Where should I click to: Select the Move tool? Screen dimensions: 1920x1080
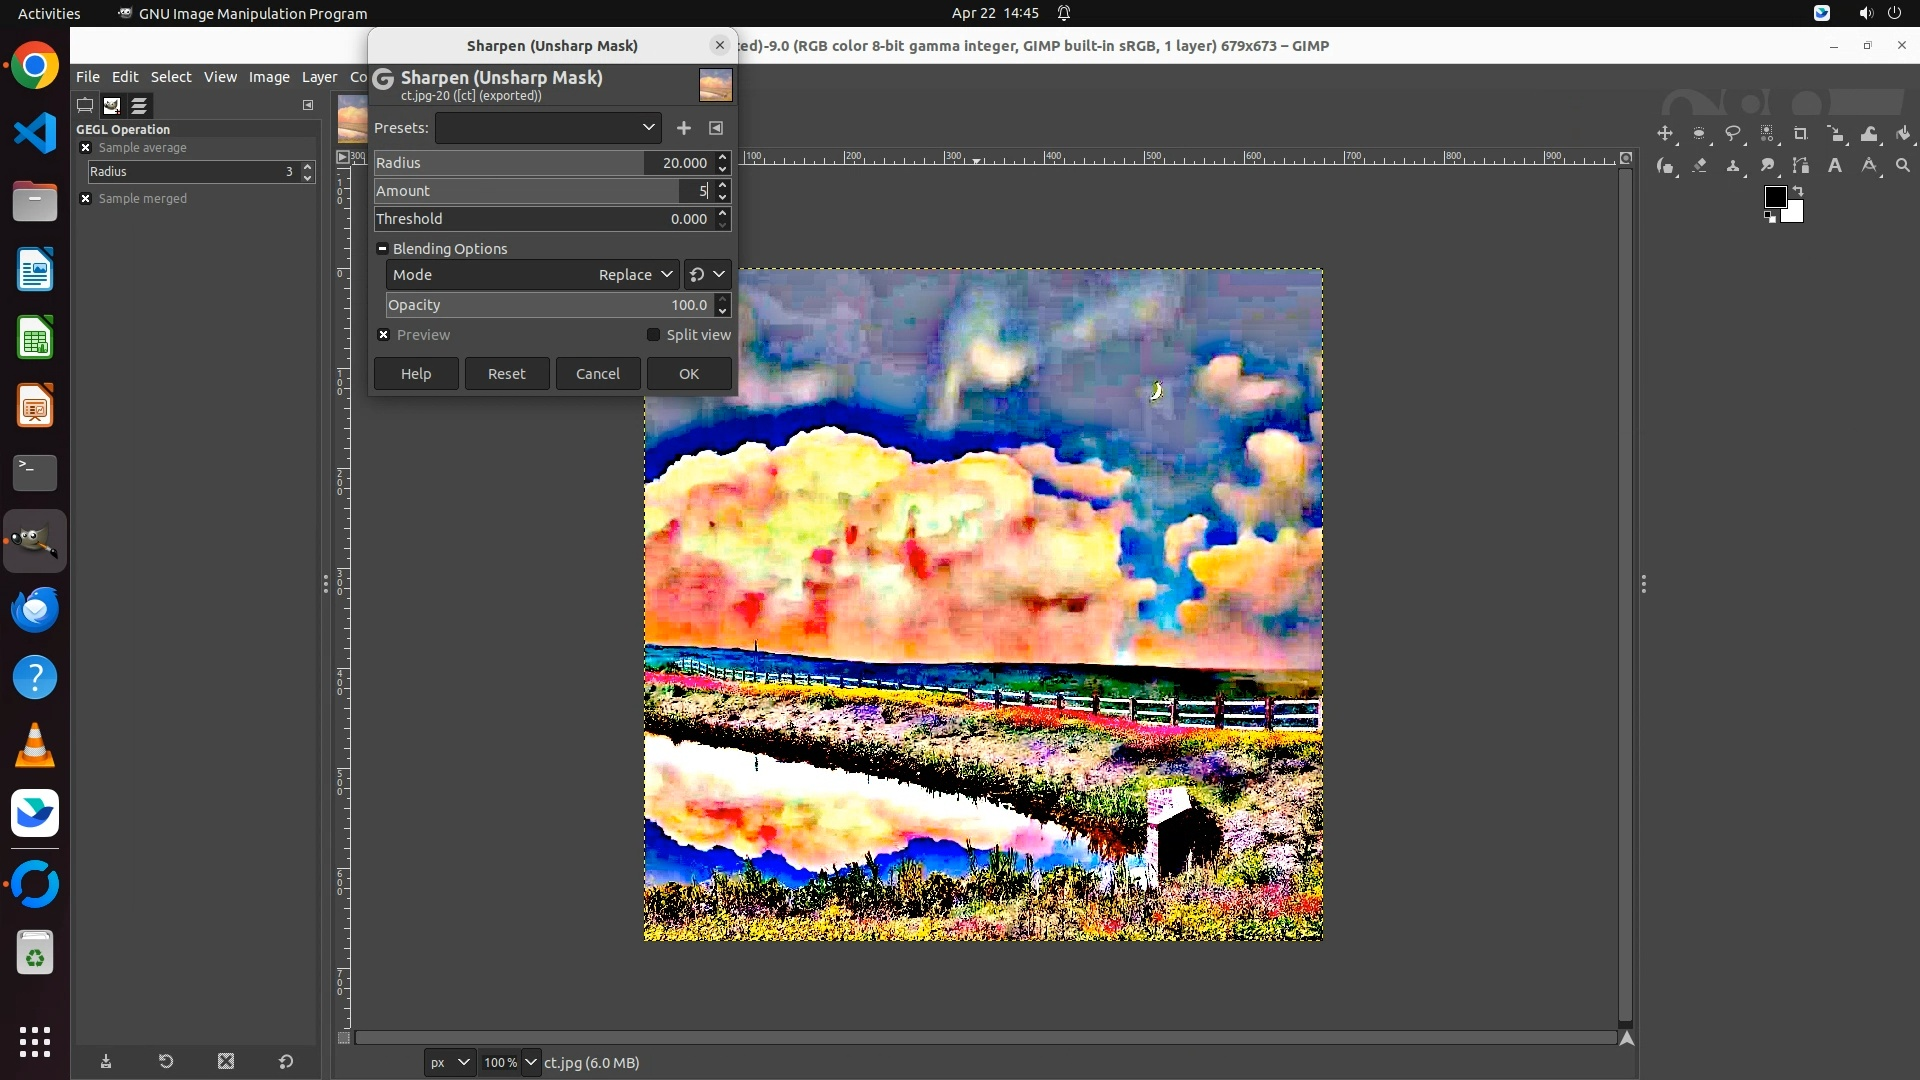coord(1665,133)
